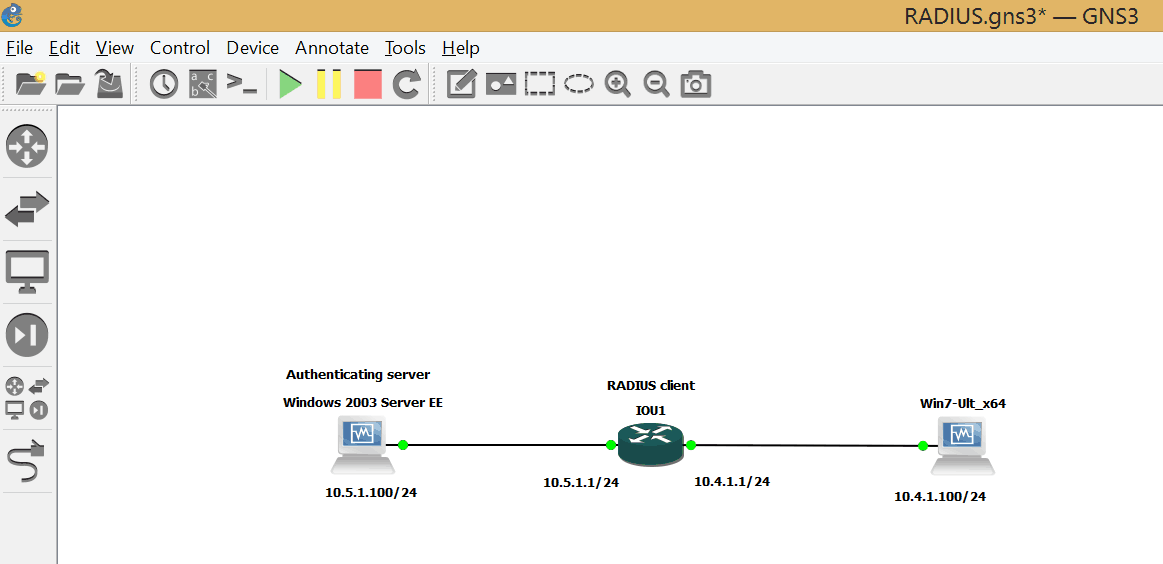The width and height of the screenshot is (1163, 564).
Task: Click the 'Authenticating server' note
Action: click(358, 375)
